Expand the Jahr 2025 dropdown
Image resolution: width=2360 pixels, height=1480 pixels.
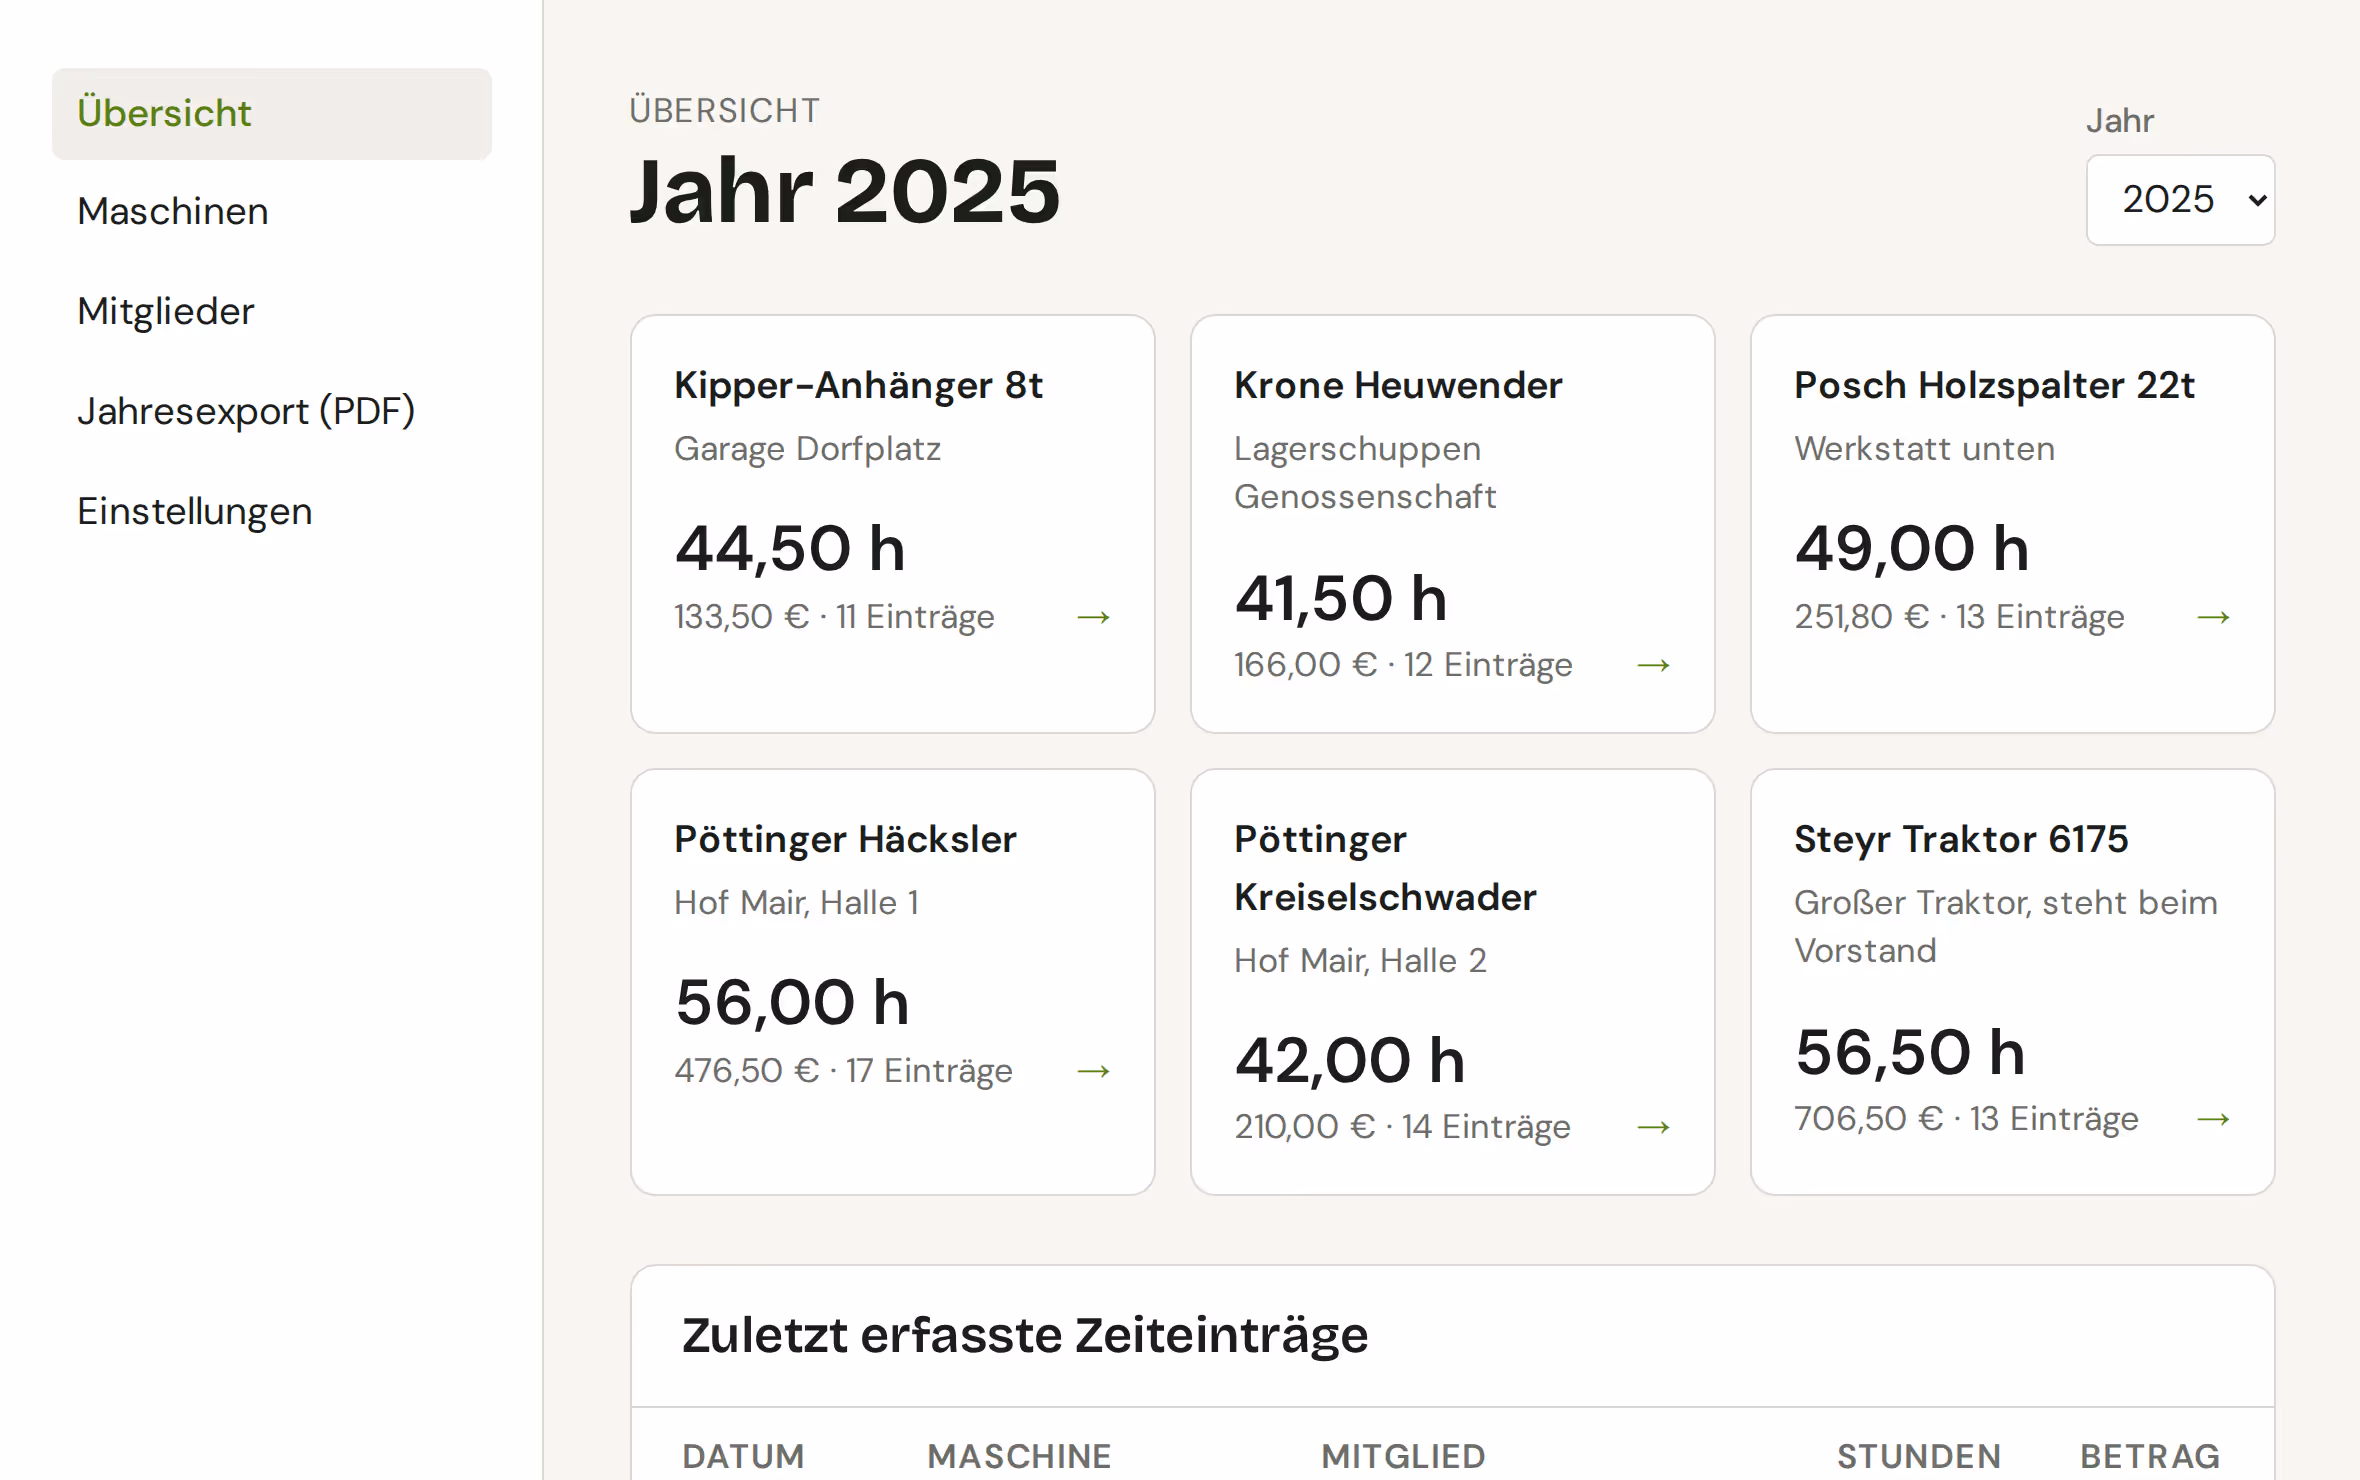click(x=2180, y=200)
